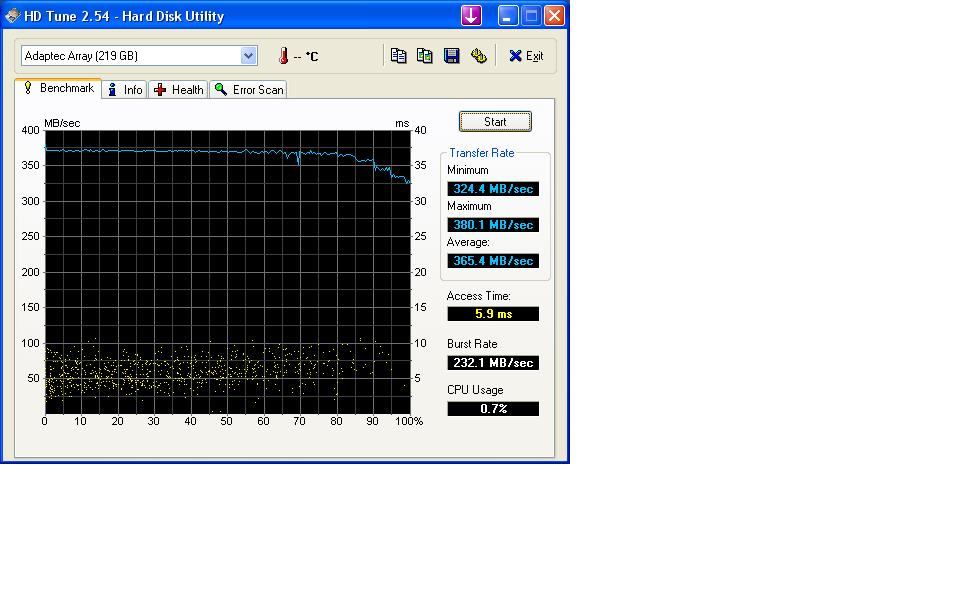Image resolution: width=960 pixels, height=600 pixels.
Task: Go to the Error Scan tab
Action: pyautogui.click(x=249, y=89)
